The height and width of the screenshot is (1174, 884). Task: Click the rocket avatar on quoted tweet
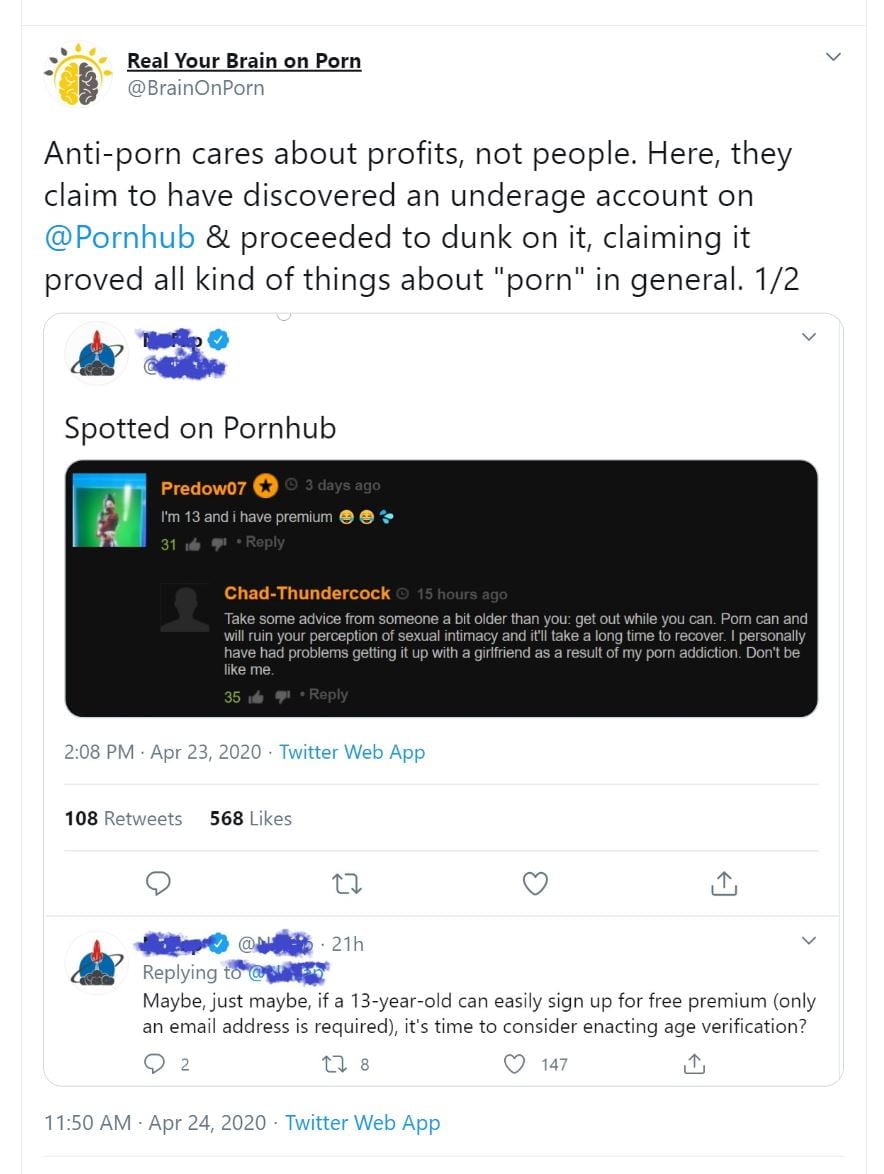click(x=95, y=352)
